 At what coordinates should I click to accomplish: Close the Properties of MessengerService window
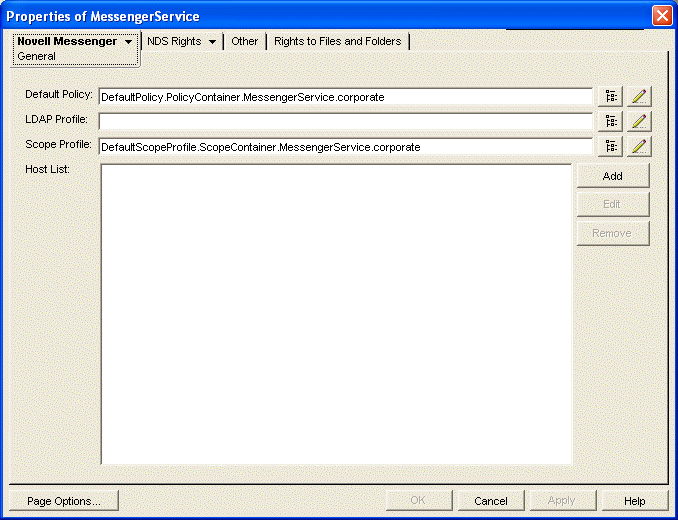(x=661, y=16)
